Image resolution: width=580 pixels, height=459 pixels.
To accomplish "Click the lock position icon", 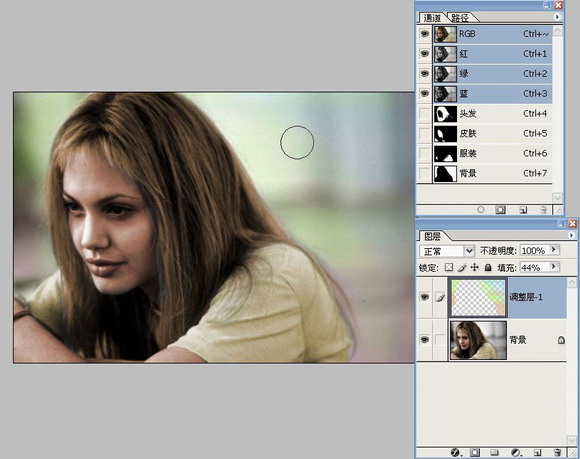I will pyautogui.click(x=475, y=267).
